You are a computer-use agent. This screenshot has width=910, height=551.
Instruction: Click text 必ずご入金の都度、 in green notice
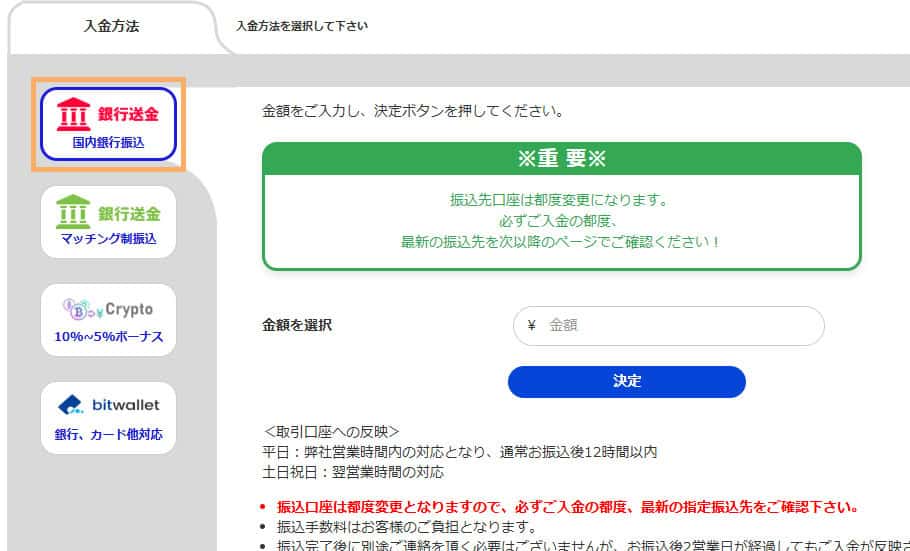[561, 221]
